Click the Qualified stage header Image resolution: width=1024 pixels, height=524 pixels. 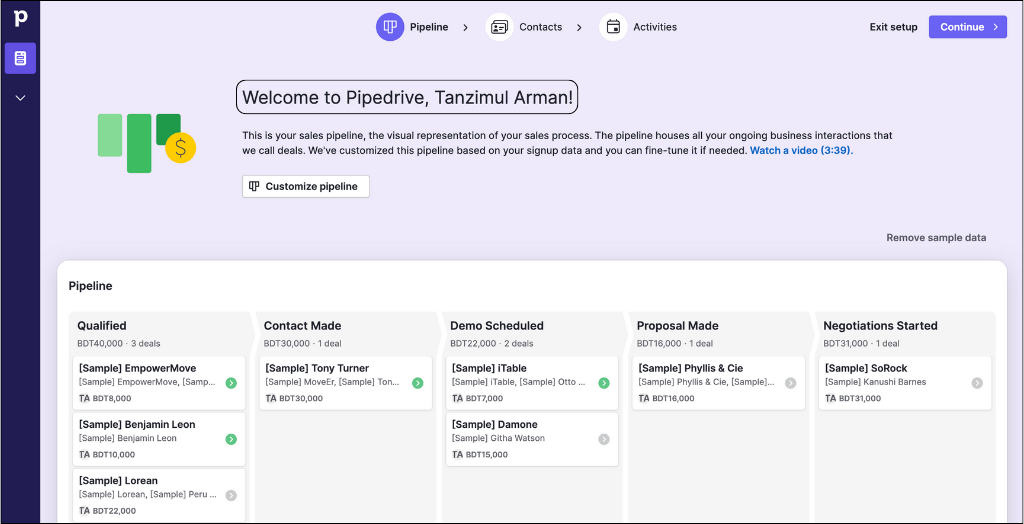[x=102, y=326]
